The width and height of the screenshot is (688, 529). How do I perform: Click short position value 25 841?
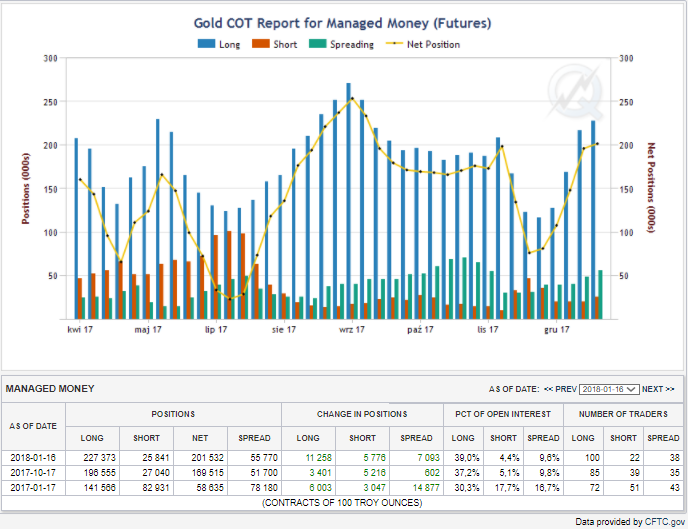[x=156, y=458]
